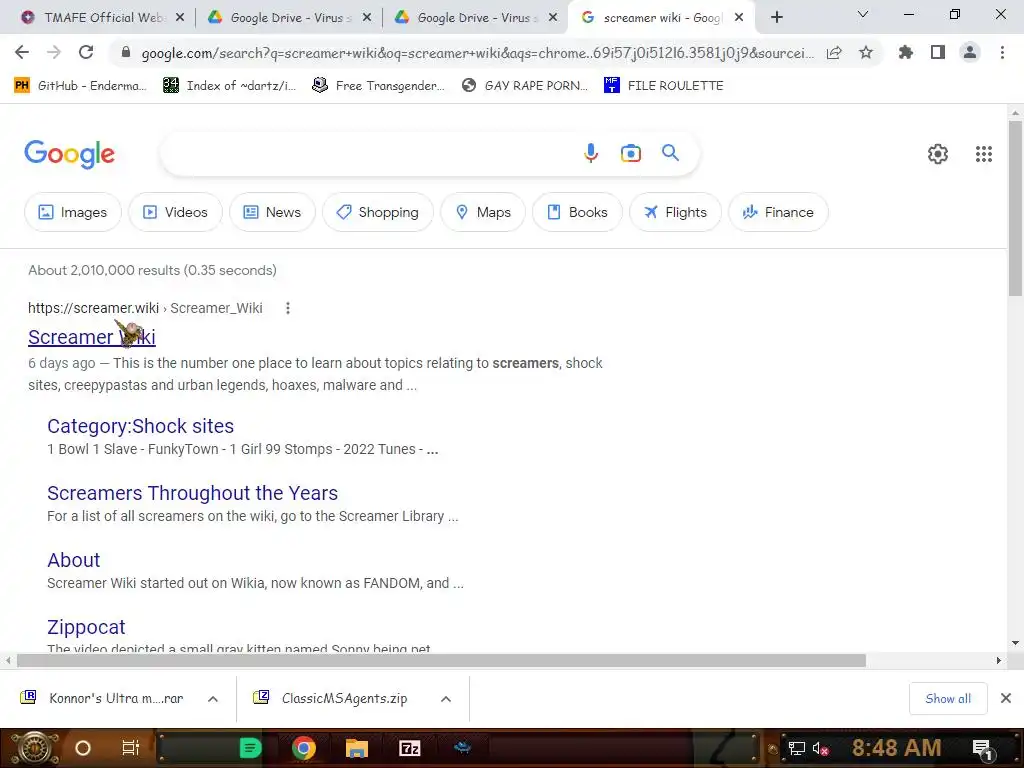Open 7-Zip from the taskbar

pyautogui.click(x=409, y=748)
